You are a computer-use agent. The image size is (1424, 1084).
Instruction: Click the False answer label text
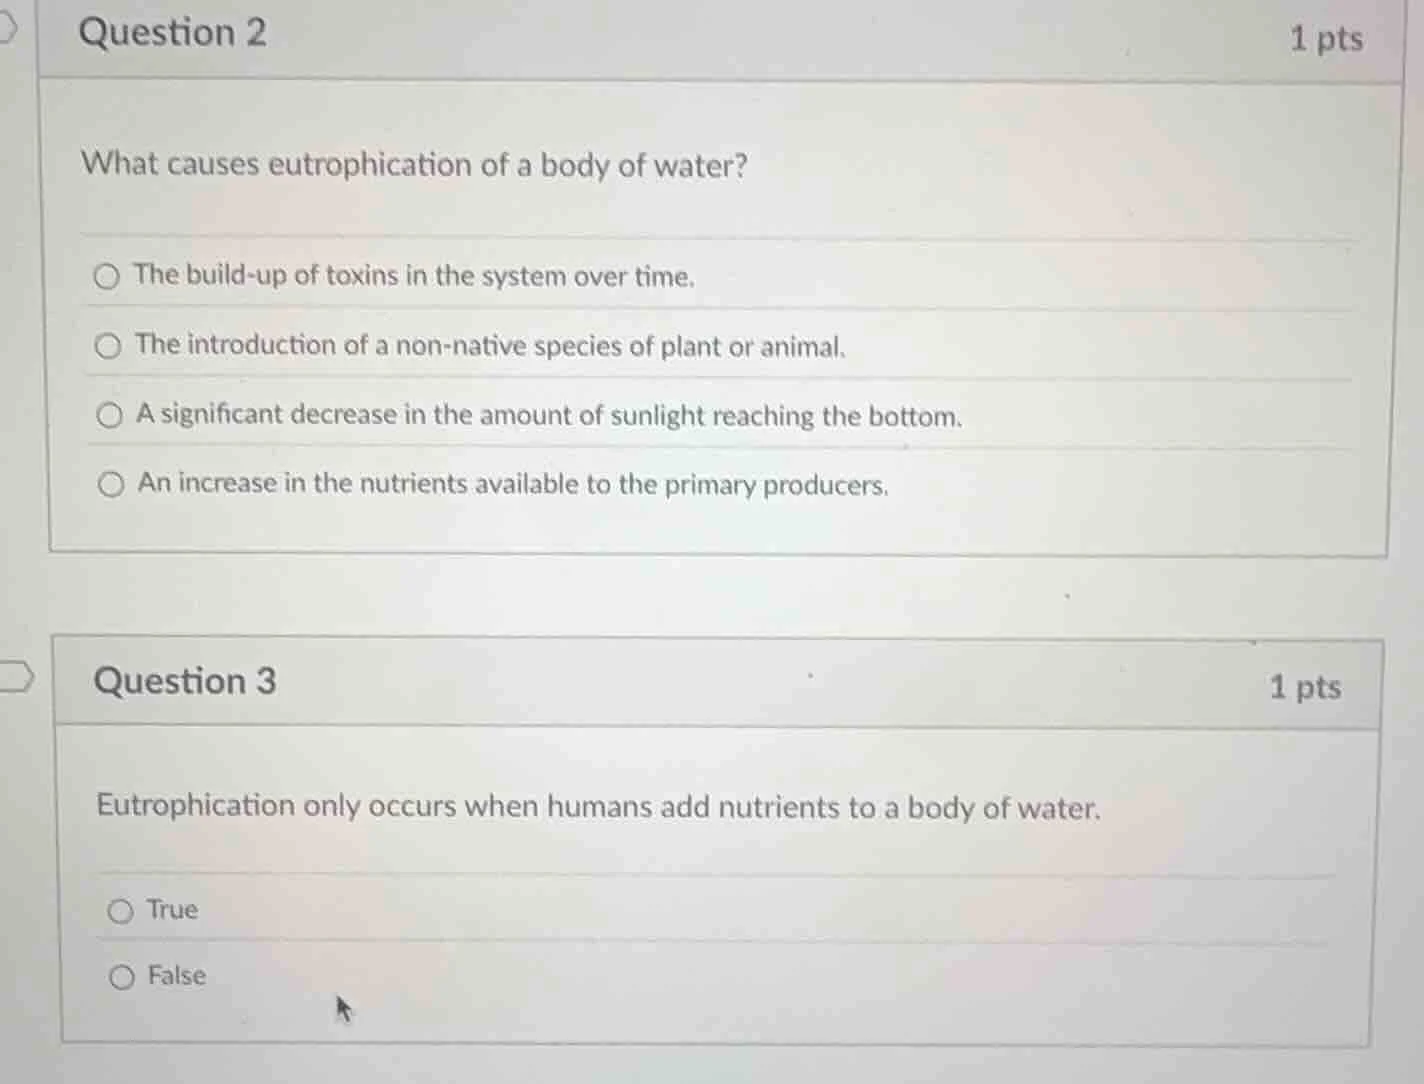[176, 976]
